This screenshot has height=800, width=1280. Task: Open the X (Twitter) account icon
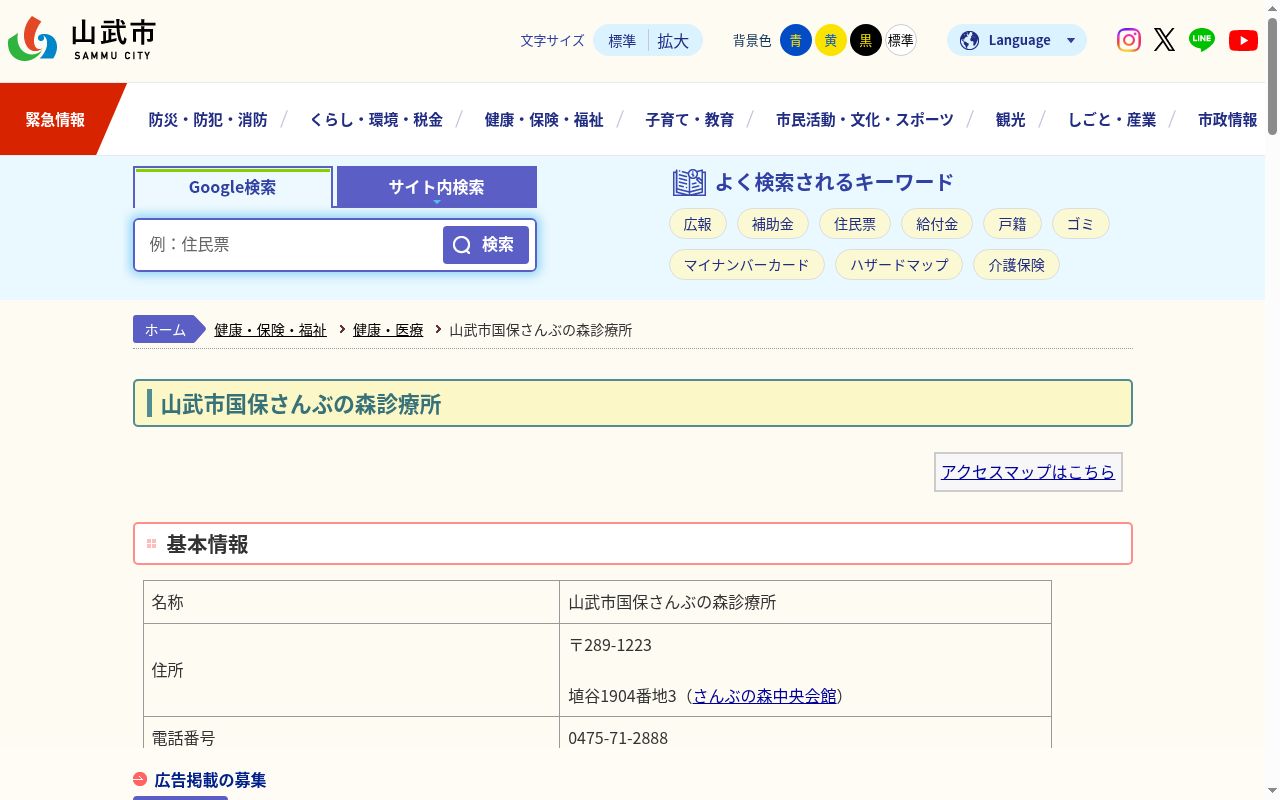pos(1164,40)
